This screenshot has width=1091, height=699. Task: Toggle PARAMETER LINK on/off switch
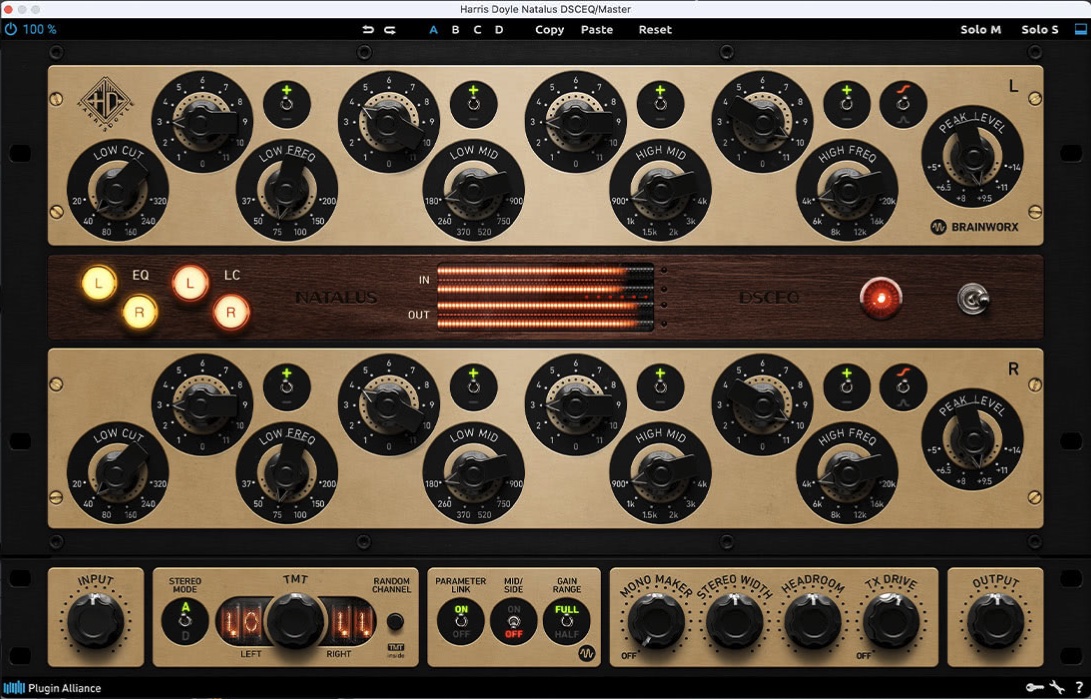coord(461,621)
